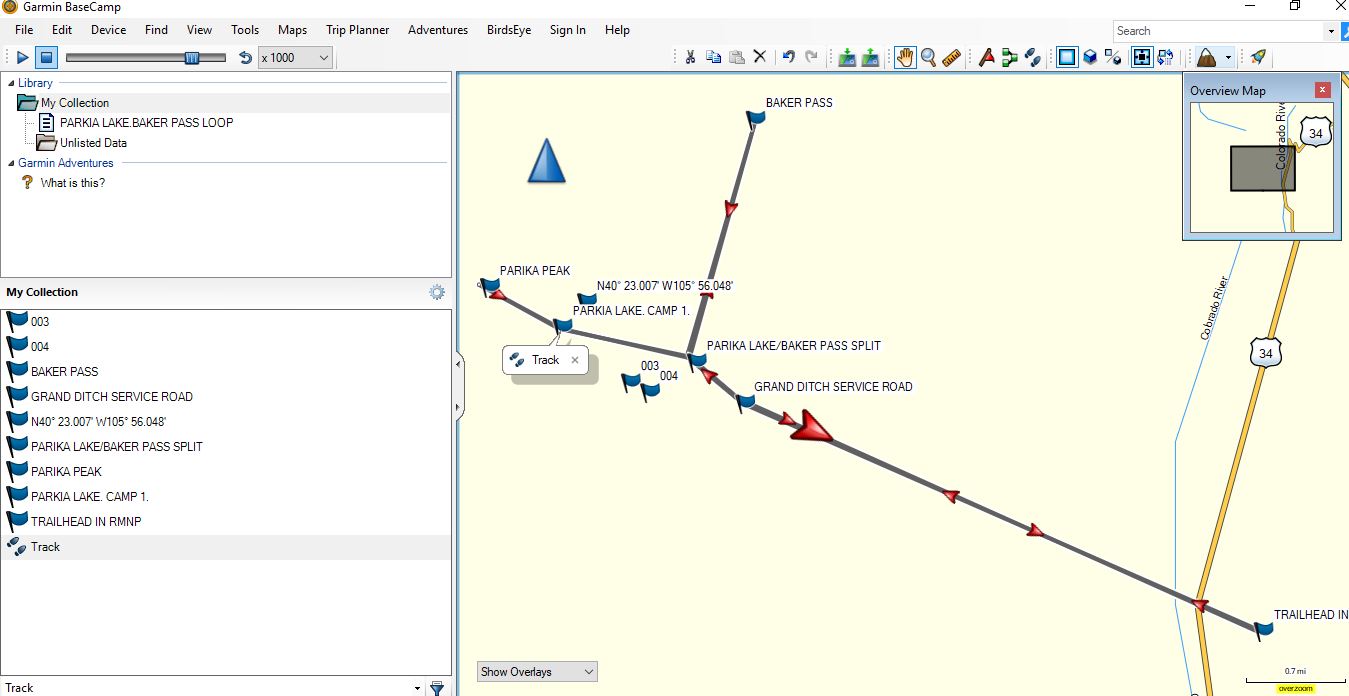Click Receive from Device icon
The image size is (1349, 696).
(x=847, y=58)
